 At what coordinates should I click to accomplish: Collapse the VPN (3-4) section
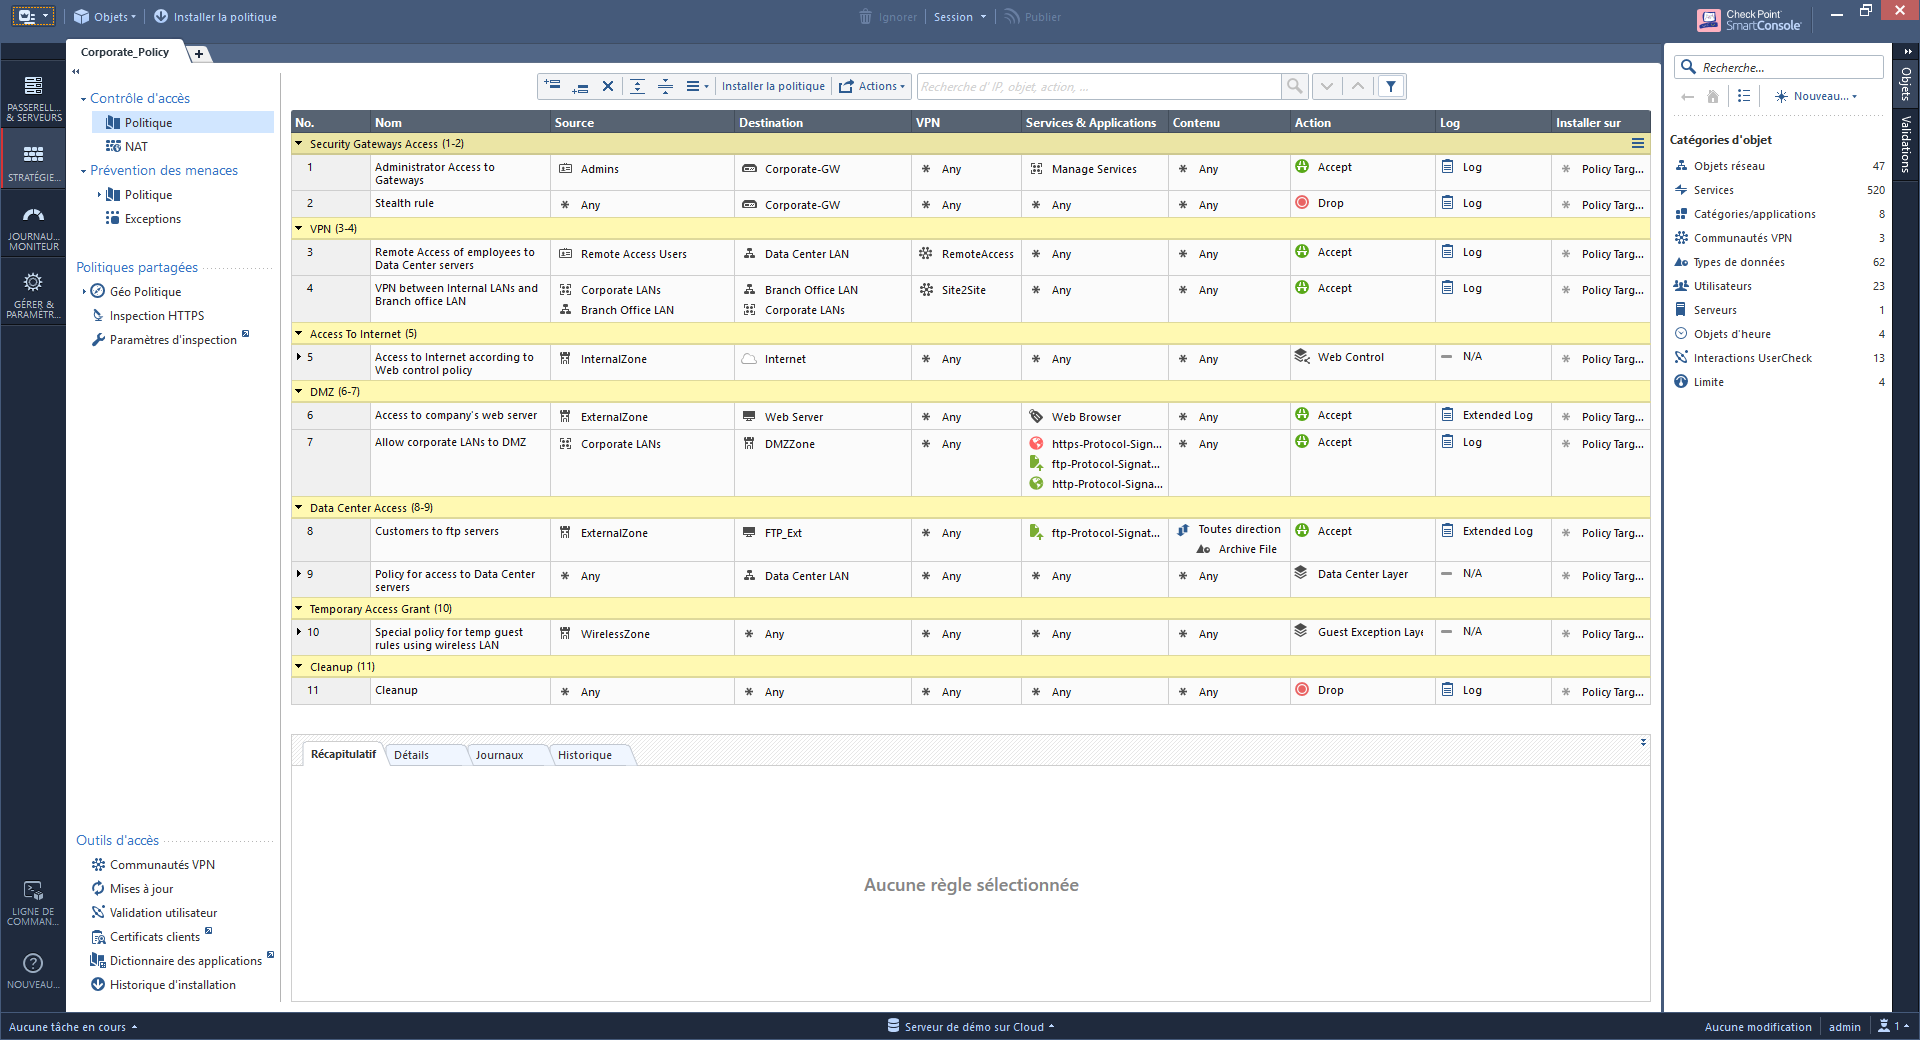pos(298,229)
